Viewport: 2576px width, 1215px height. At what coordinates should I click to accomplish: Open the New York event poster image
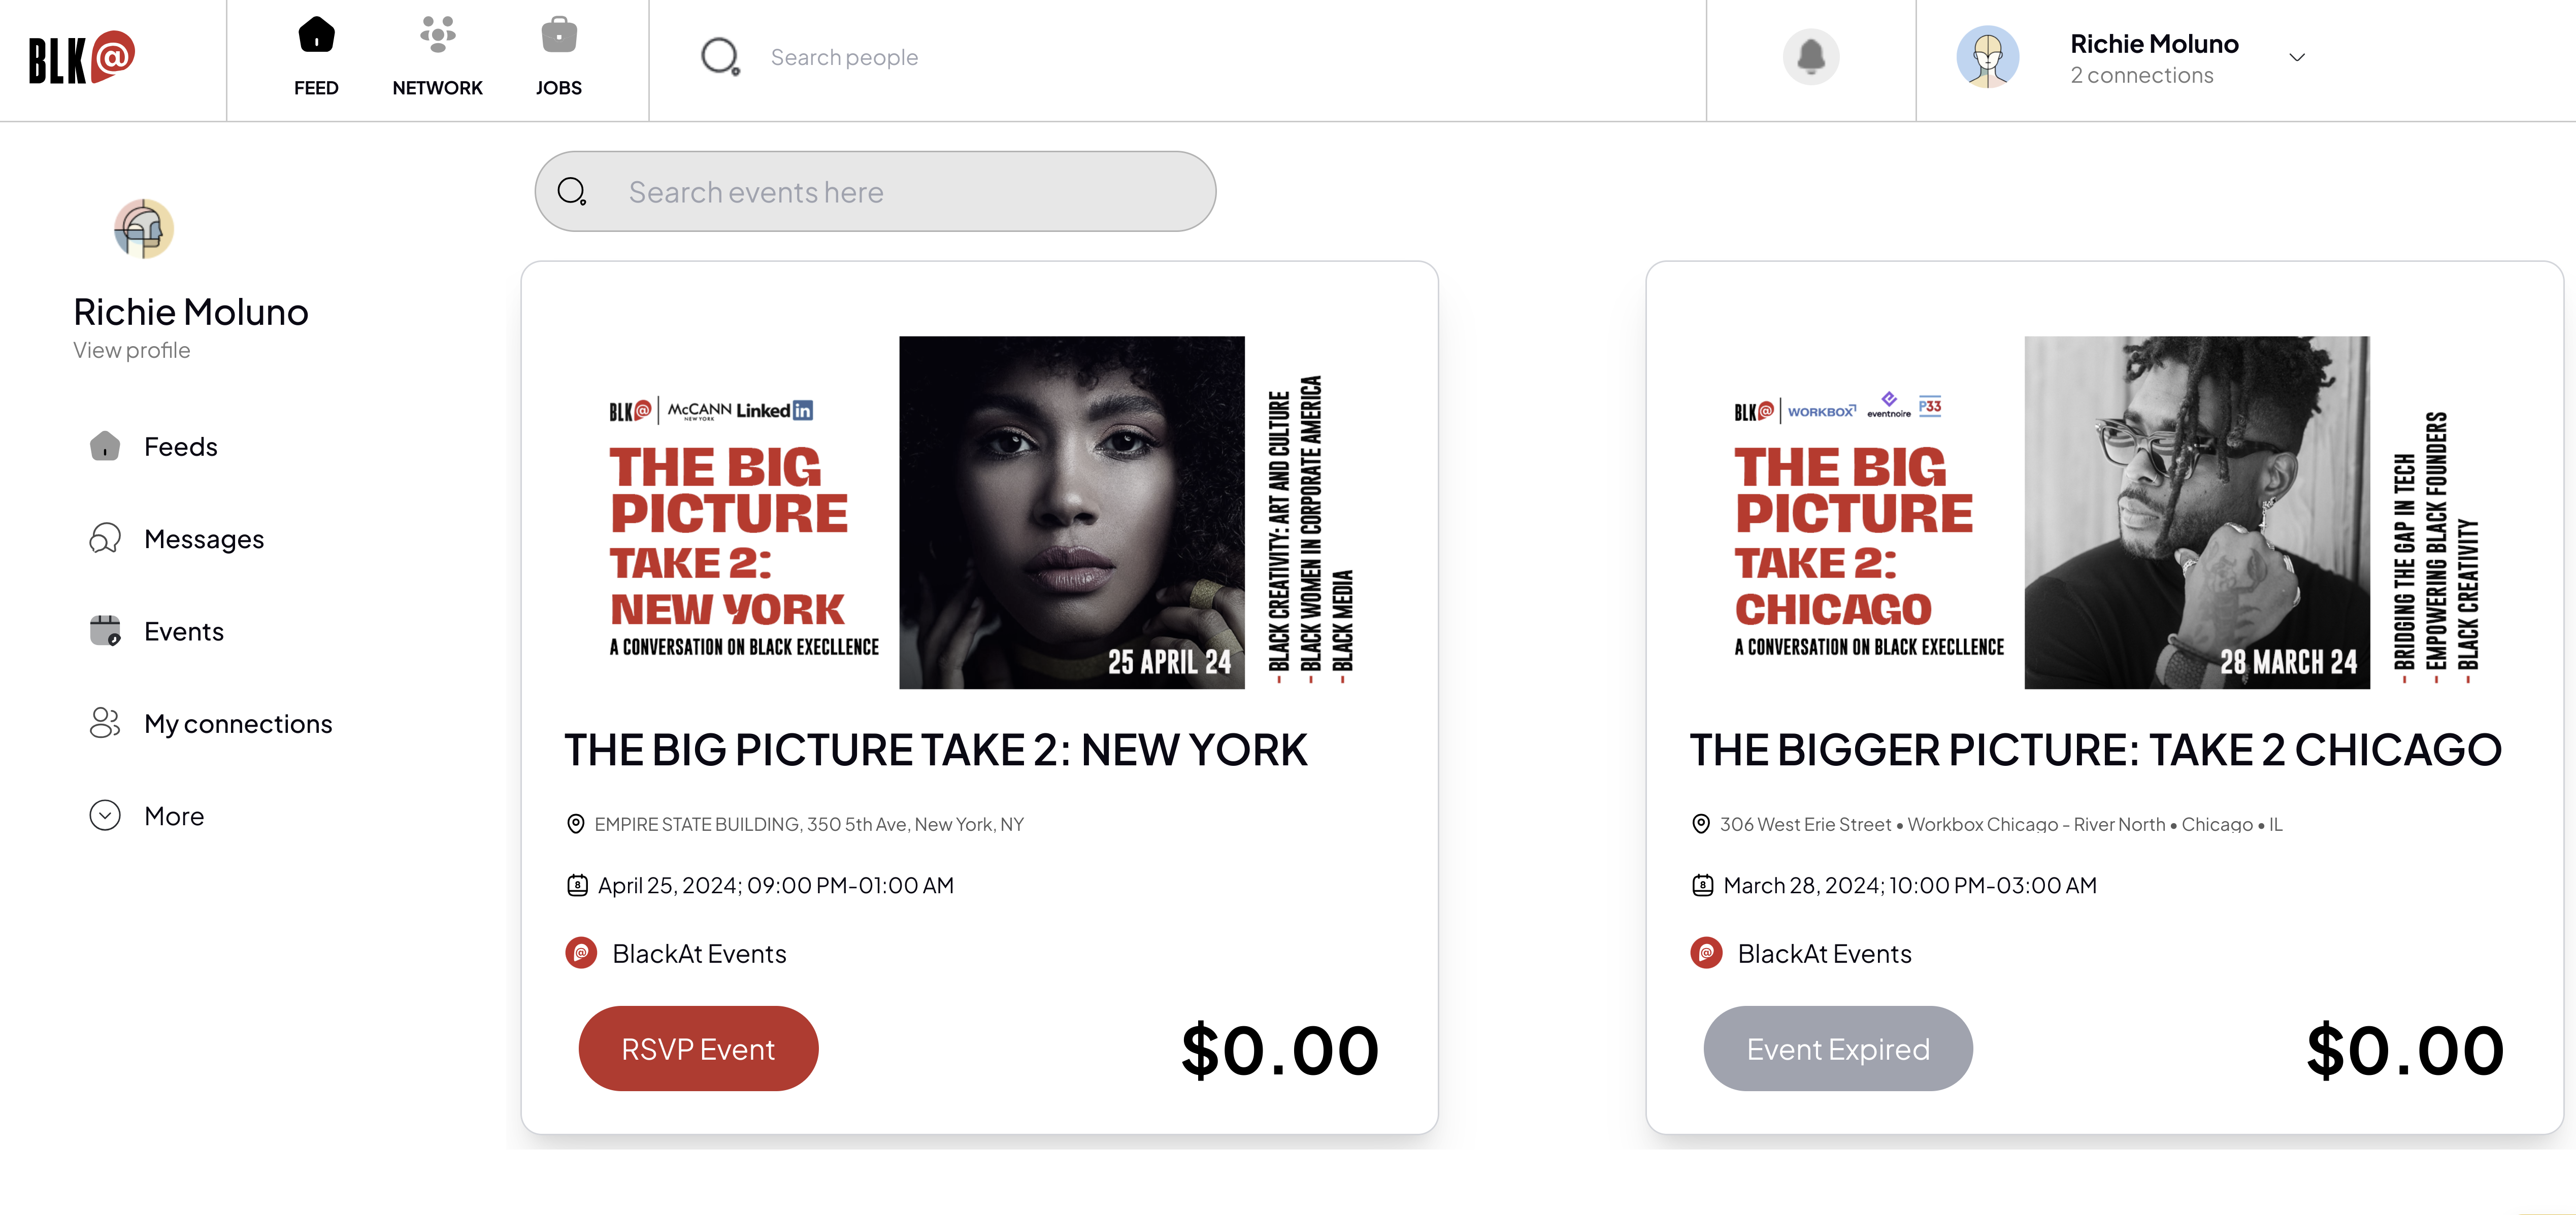click(x=980, y=512)
